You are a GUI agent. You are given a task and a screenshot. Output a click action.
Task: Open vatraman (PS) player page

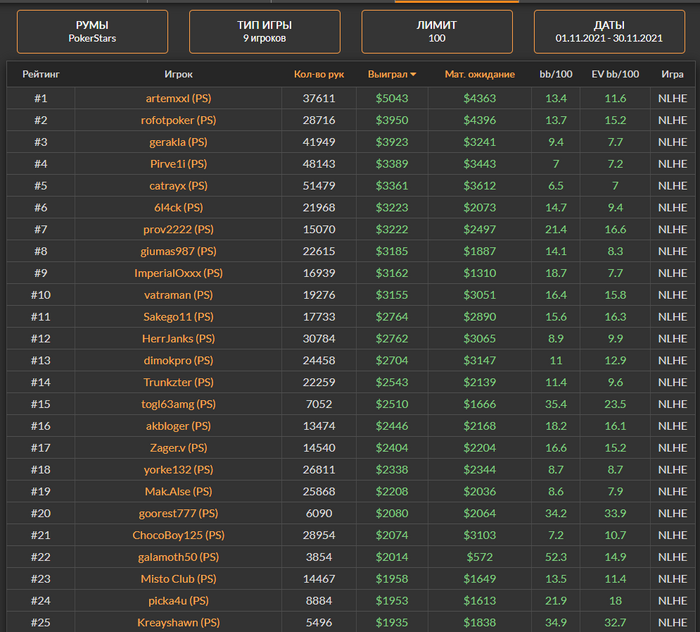(178, 295)
